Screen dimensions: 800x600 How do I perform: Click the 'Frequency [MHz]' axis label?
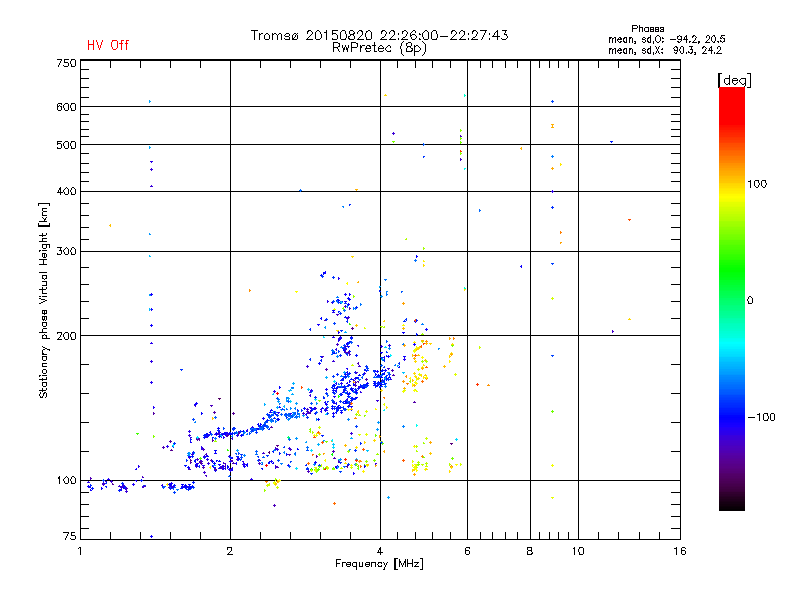click(379, 564)
